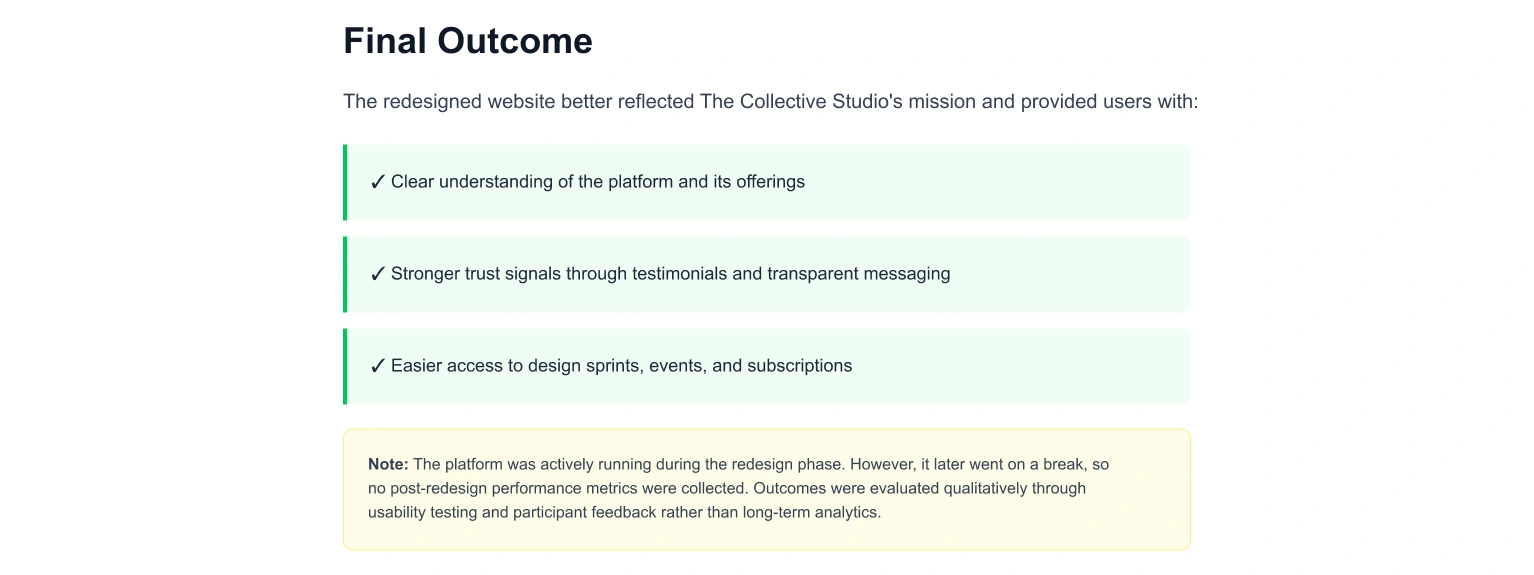
Task: Click the checkmark beside "Stronger trust signals"
Action: point(378,274)
